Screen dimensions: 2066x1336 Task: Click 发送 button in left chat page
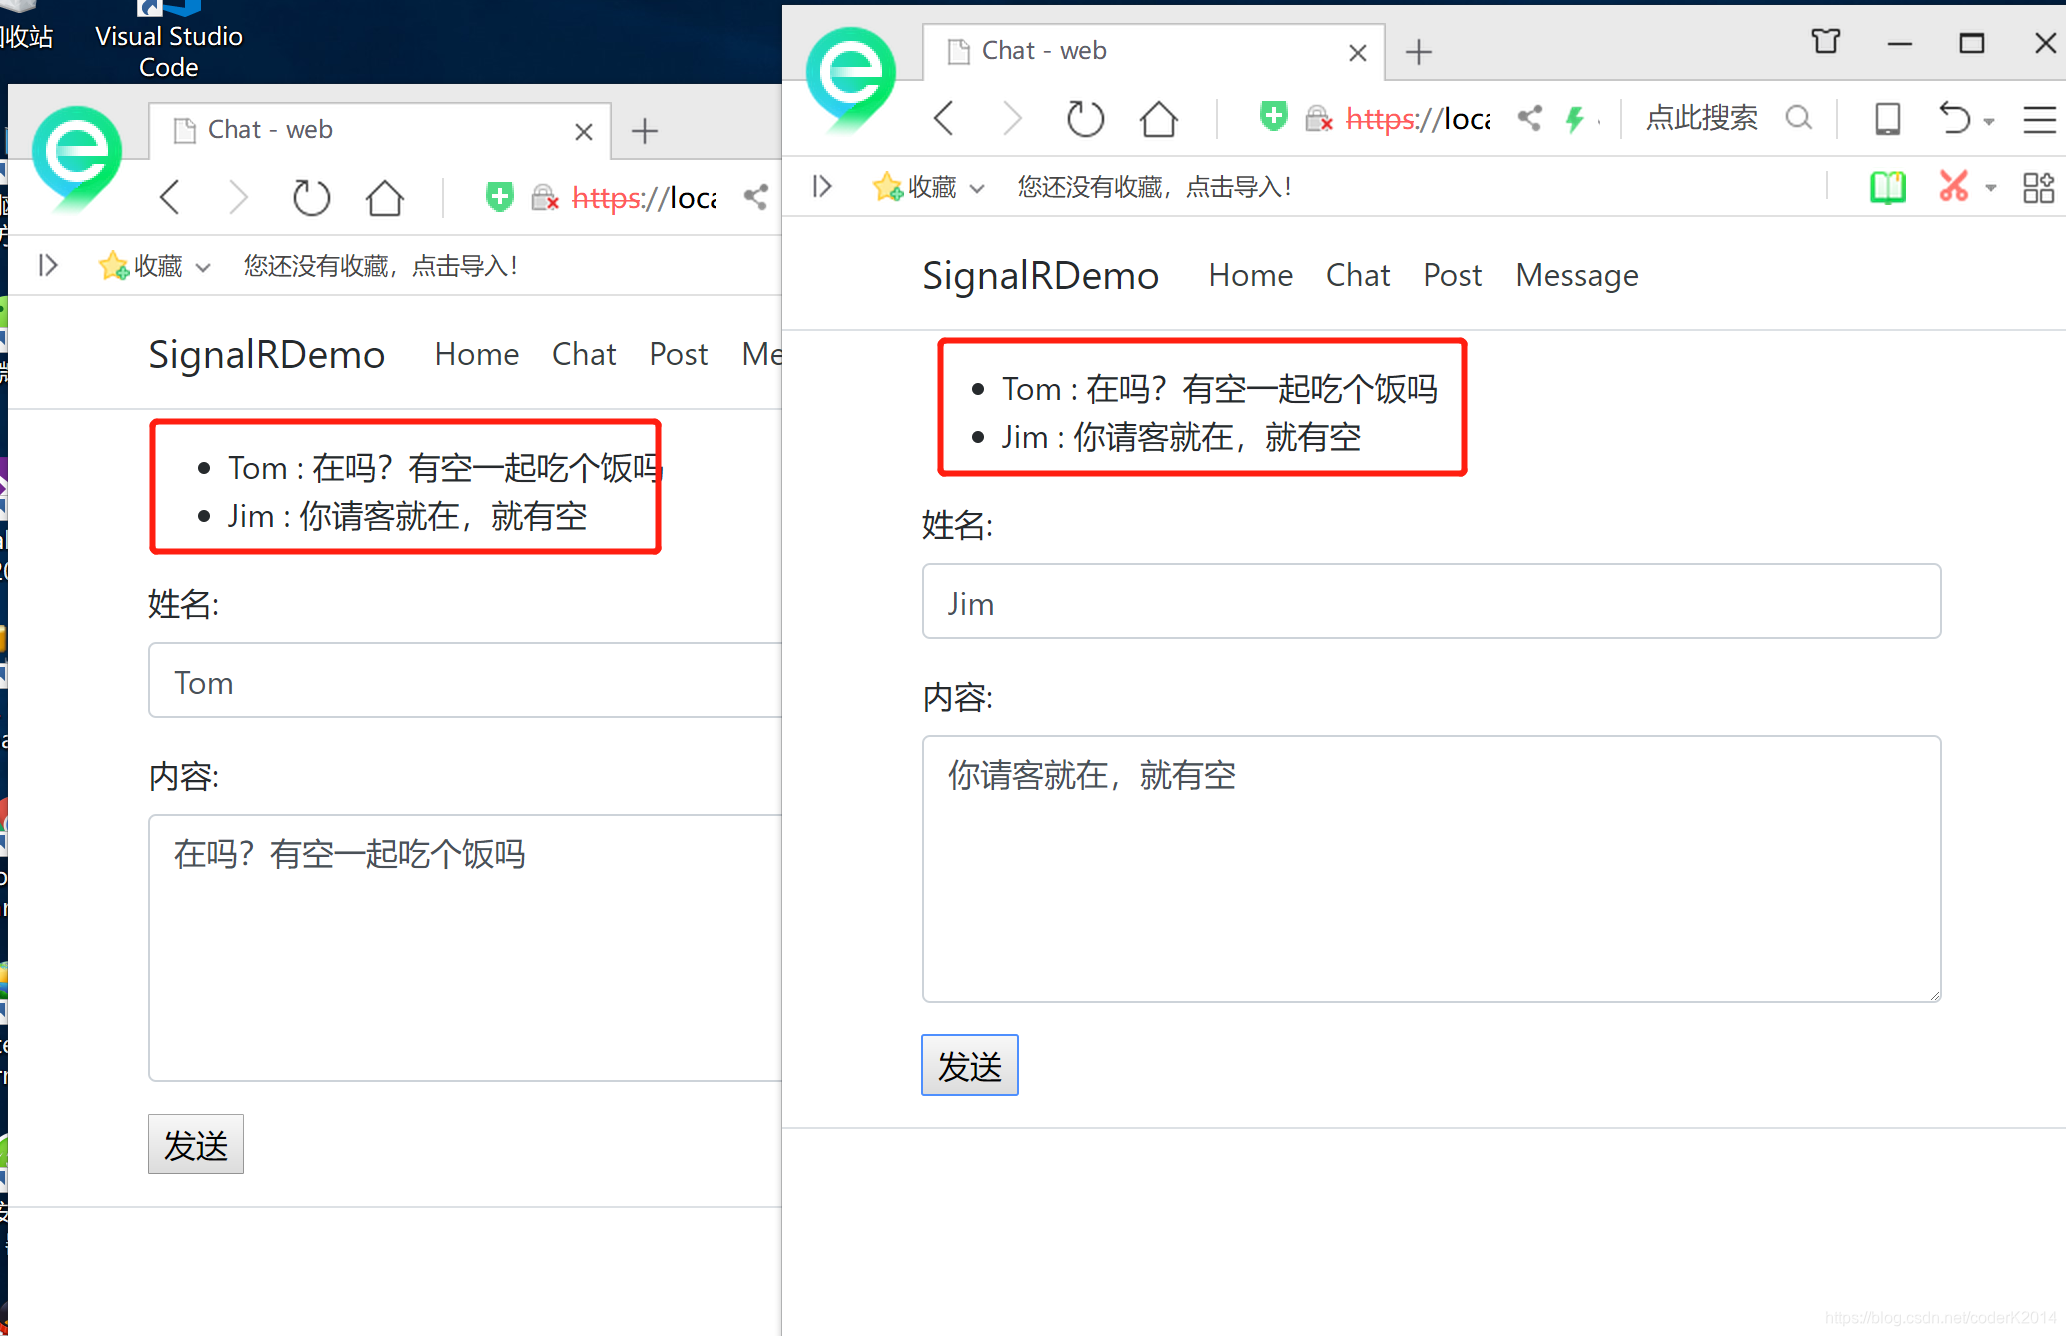[x=196, y=1144]
